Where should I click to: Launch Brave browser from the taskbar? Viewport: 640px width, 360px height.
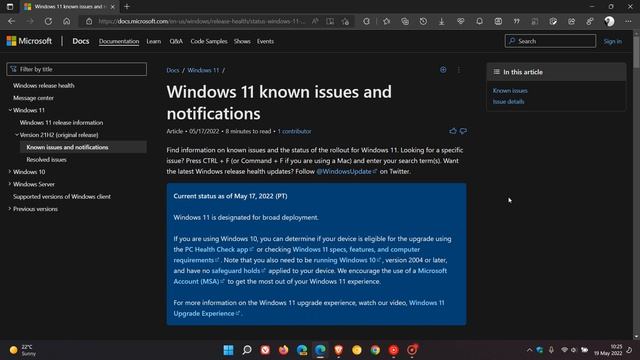point(338,350)
